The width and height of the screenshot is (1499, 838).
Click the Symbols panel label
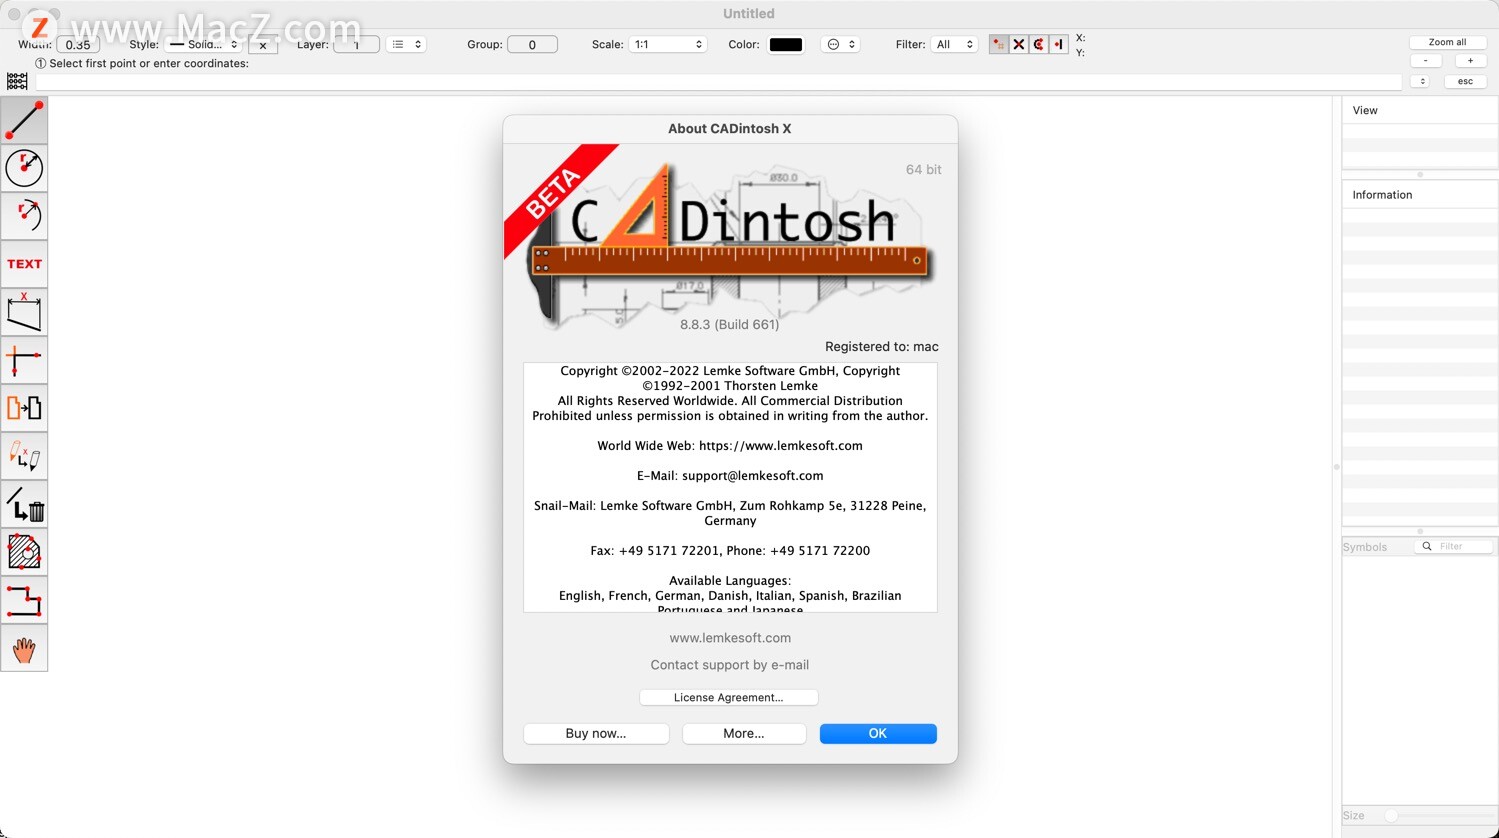1365,547
